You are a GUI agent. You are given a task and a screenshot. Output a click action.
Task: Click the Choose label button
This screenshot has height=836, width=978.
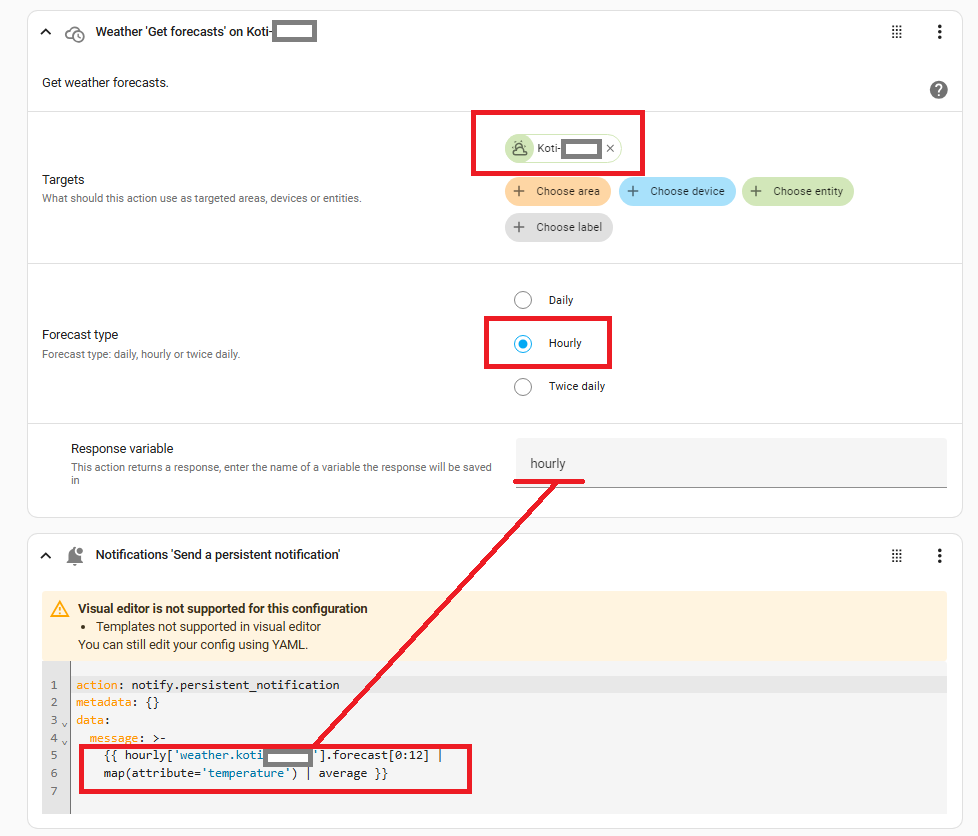[558, 227]
